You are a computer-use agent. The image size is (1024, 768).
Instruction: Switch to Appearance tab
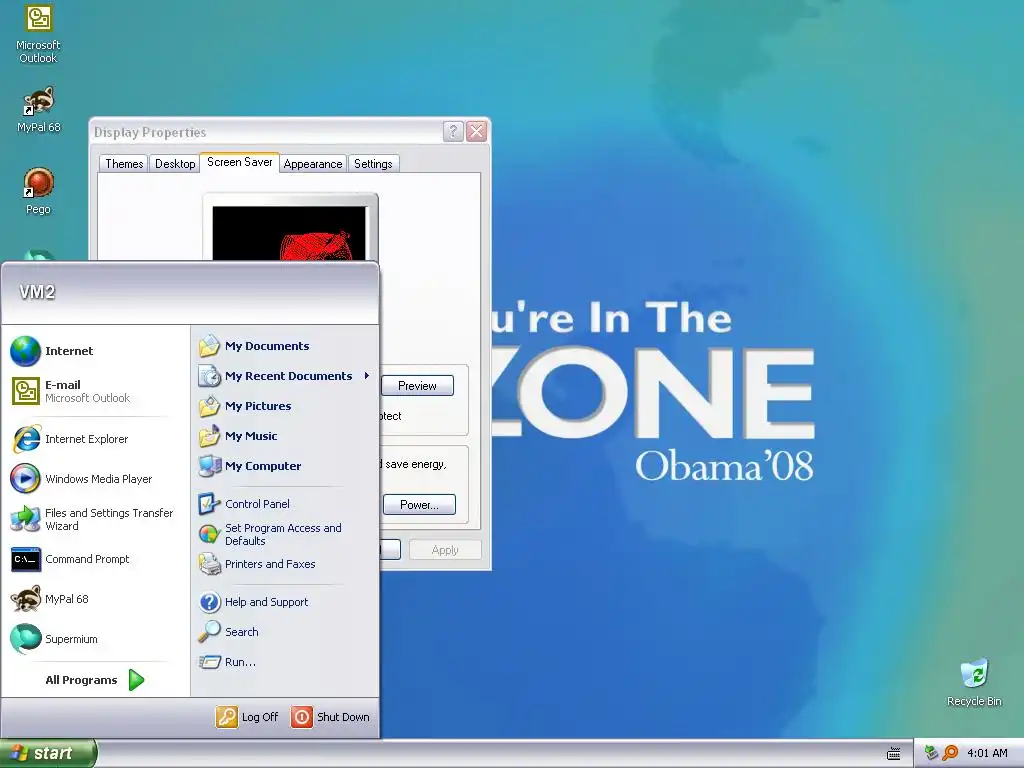coord(313,164)
